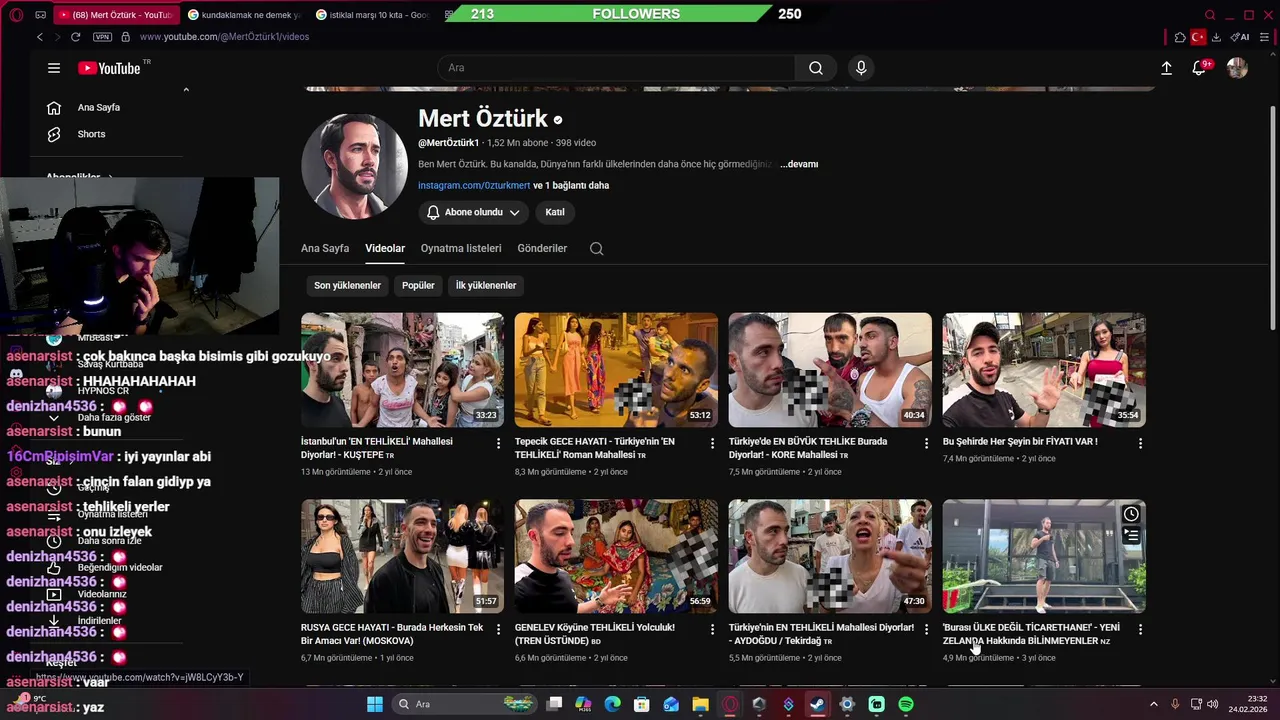Open options menu for Tepecik GECE HAYATI video
1280x720 pixels.
click(713, 443)
